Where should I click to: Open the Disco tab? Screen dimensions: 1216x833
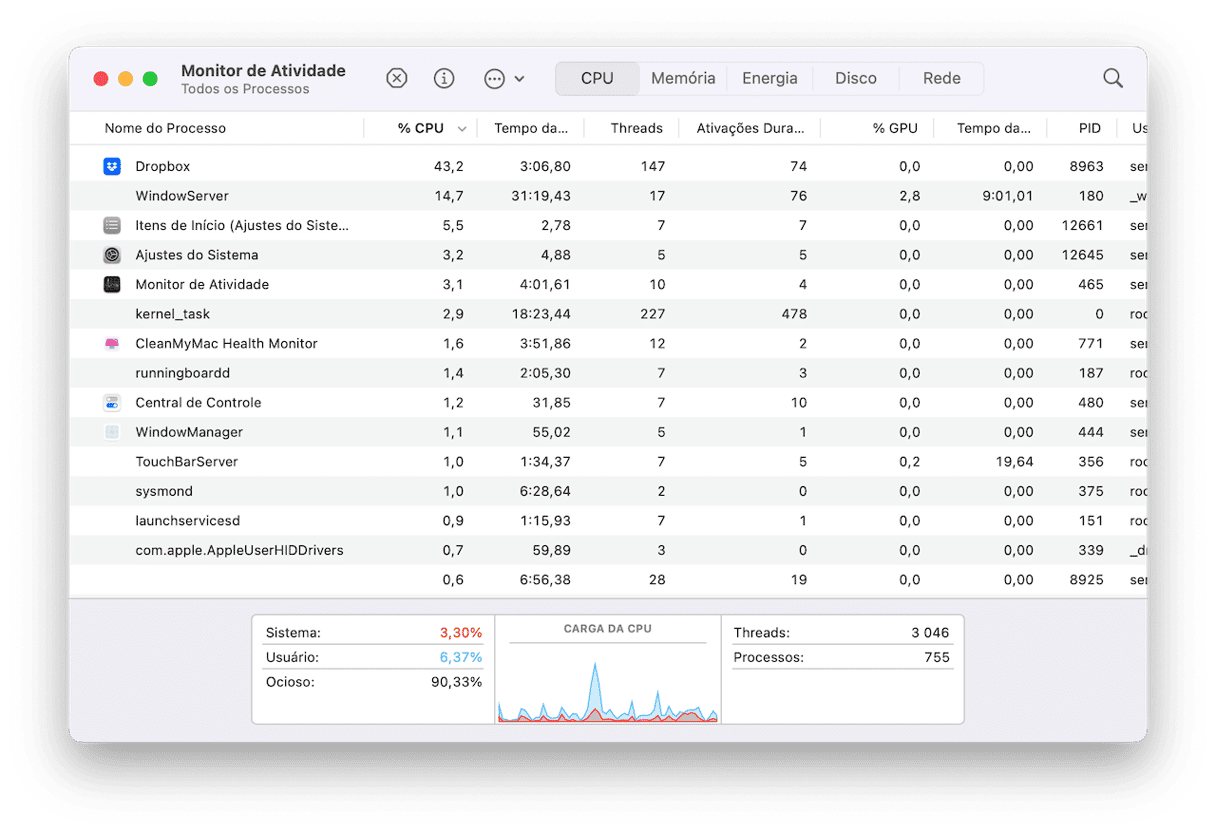(x=855, y=78)
